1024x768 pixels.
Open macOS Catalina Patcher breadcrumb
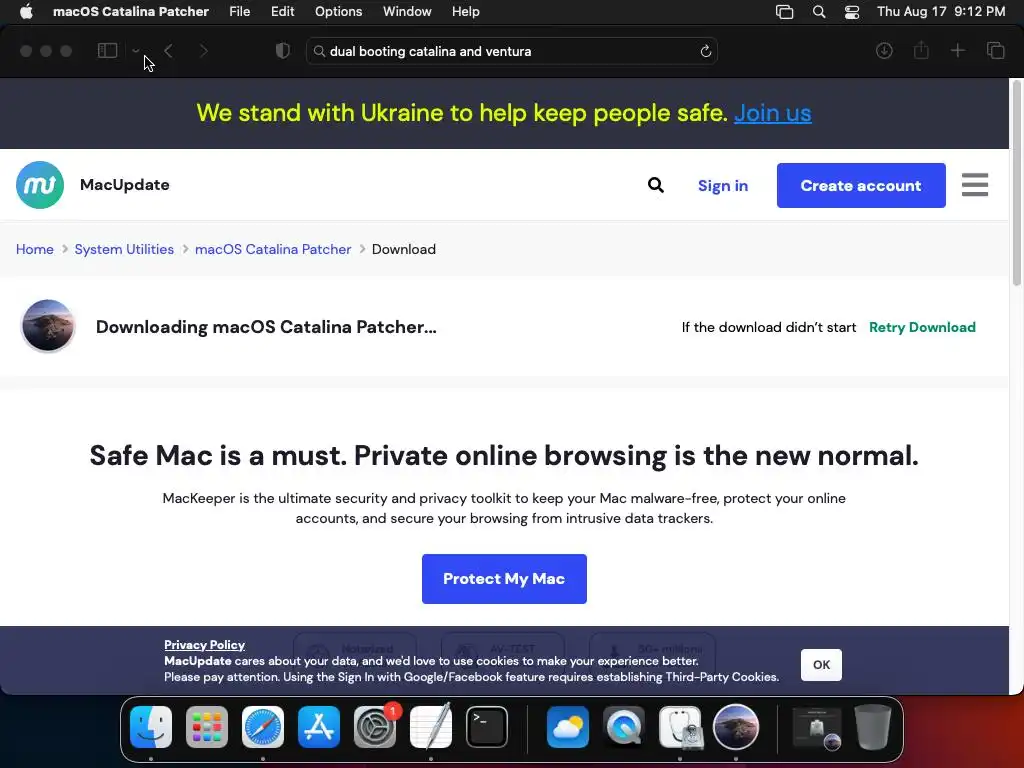273,249
